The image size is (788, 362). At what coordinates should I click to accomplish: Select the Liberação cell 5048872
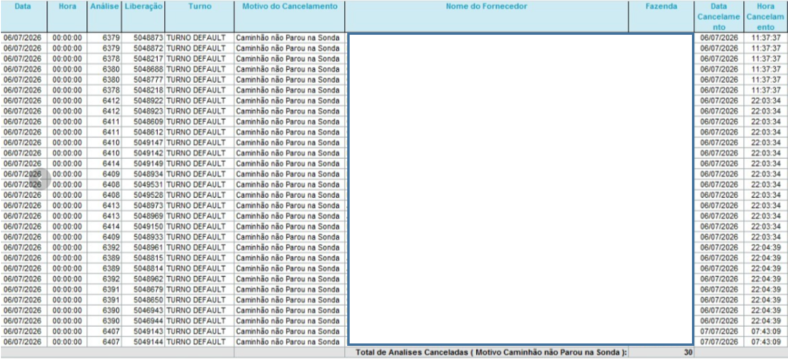[143, 48]
